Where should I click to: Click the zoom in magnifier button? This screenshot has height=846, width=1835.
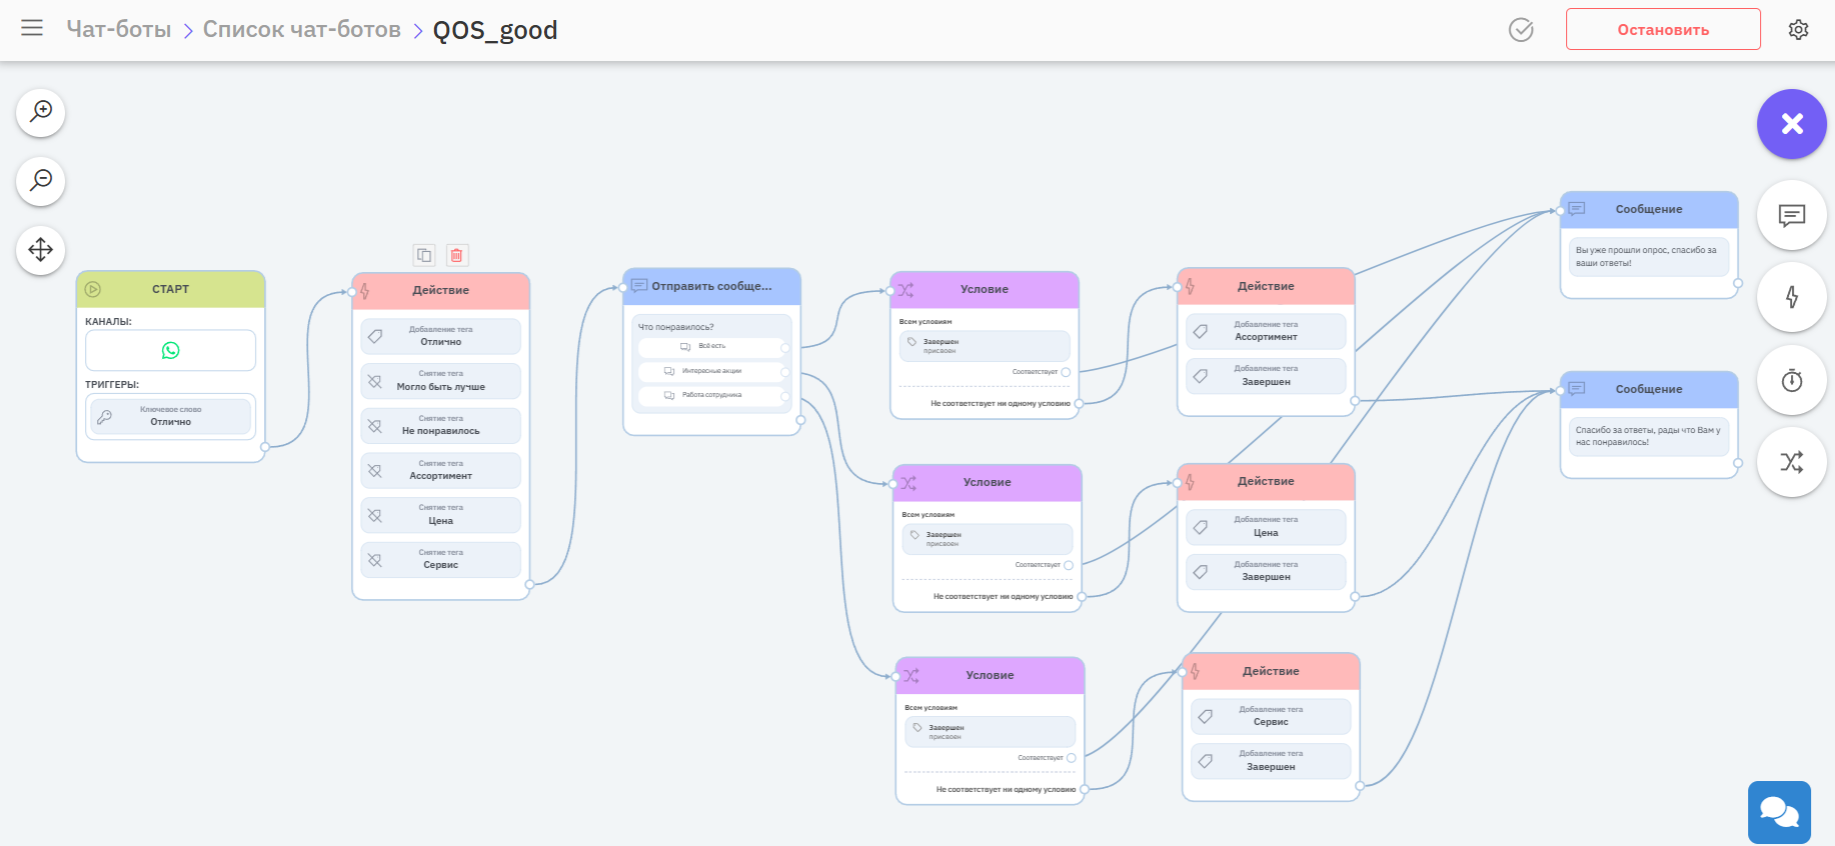41,112
